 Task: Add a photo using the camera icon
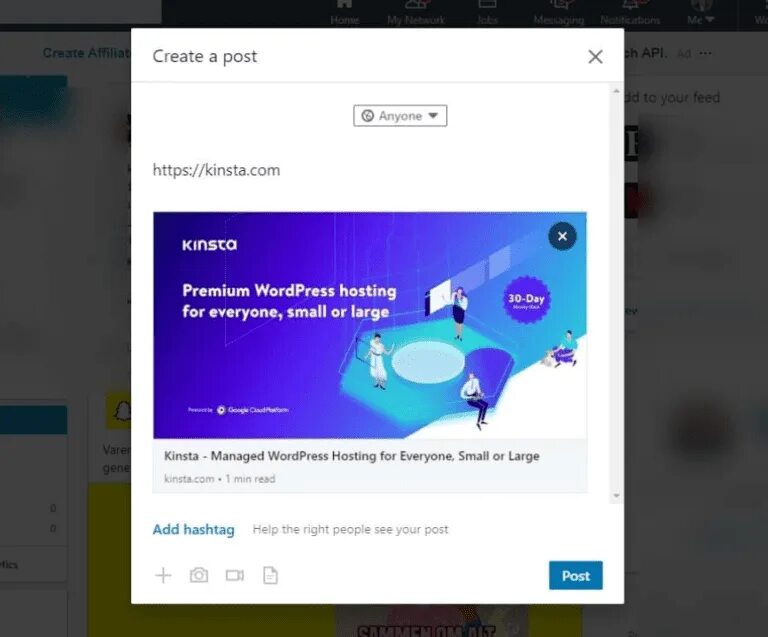(x=199, y=575)
